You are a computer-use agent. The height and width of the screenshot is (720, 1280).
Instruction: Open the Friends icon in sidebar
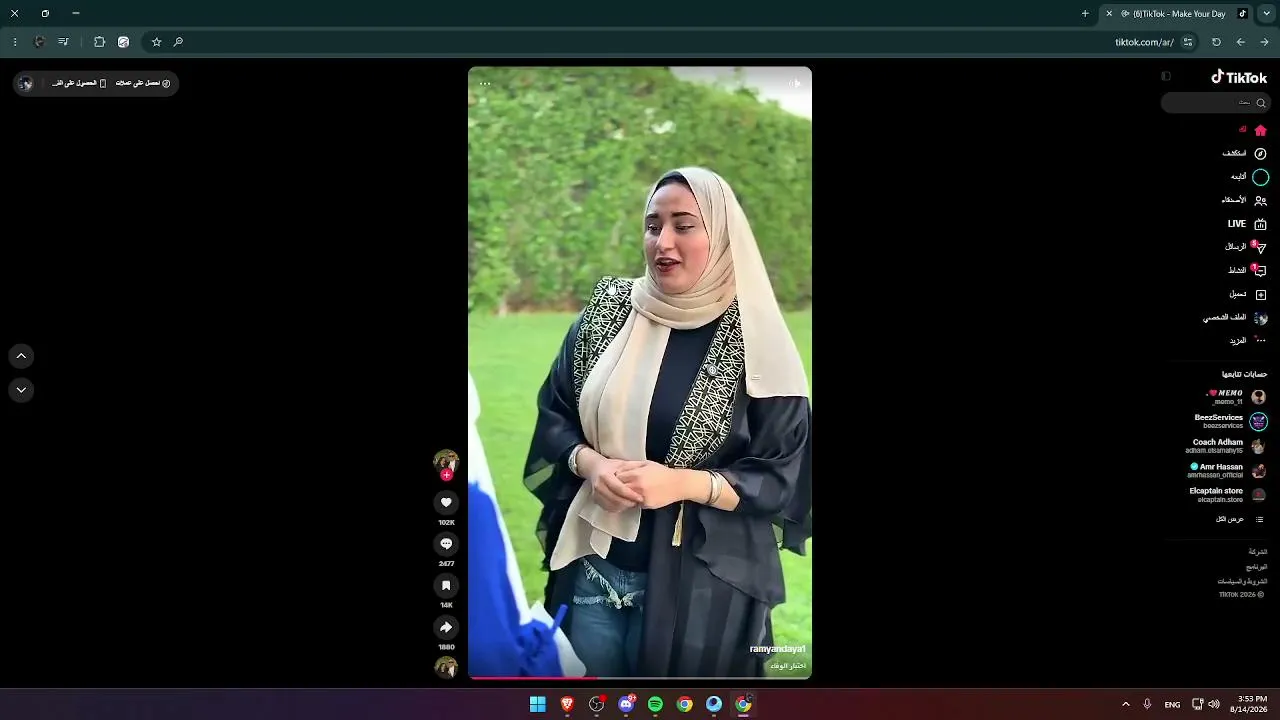click(x=1260, y=200)
